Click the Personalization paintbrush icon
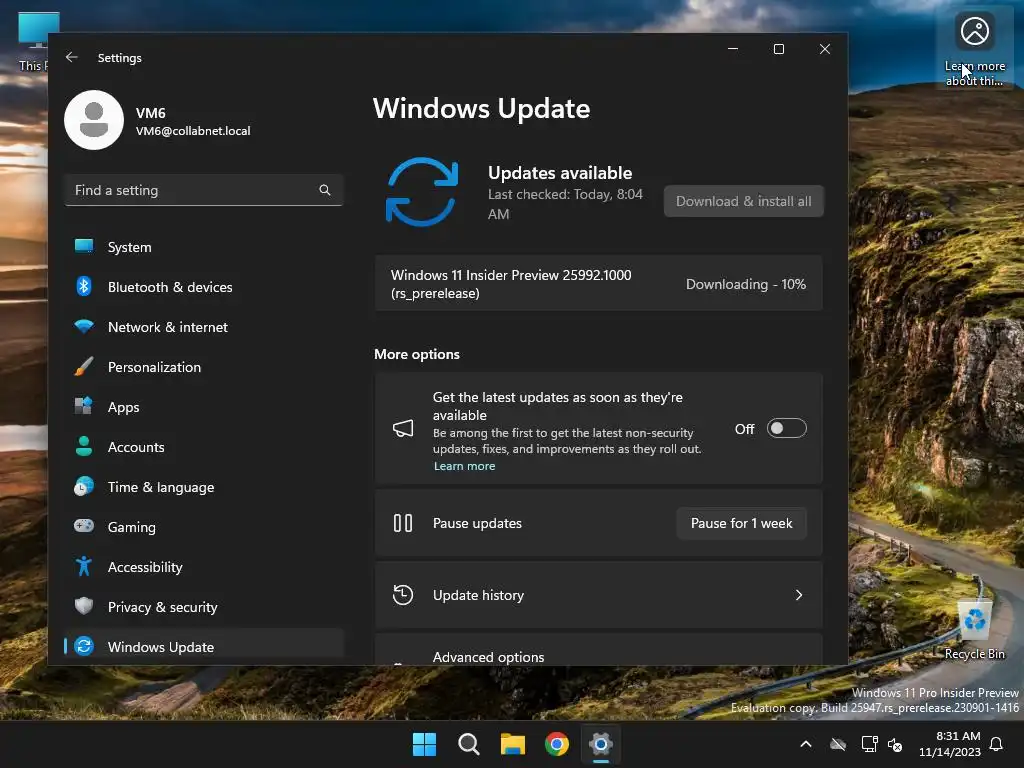This screenshot has width=1024, height=768. 84,366
